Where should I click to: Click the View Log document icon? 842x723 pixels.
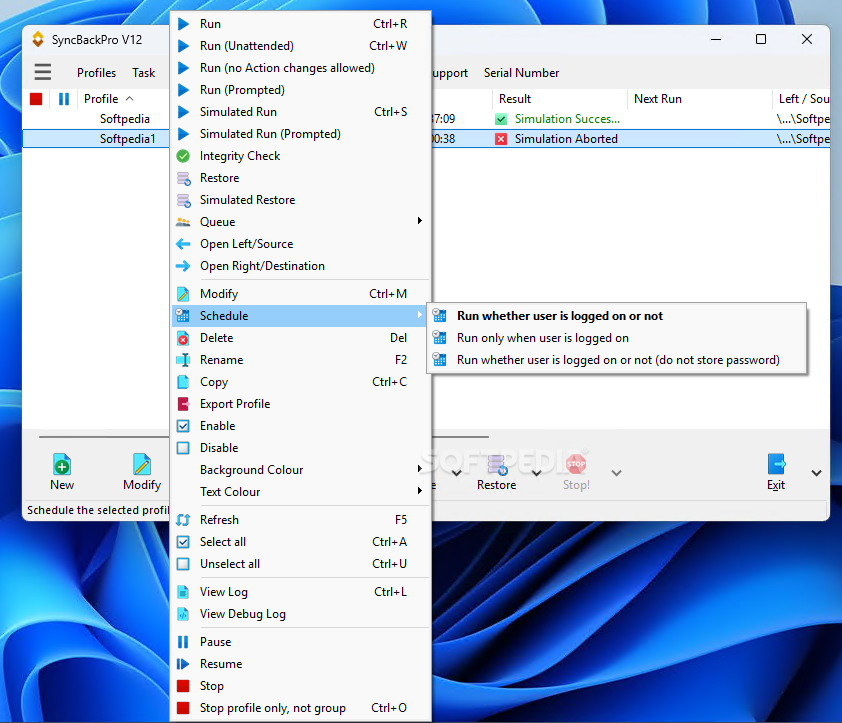[x=183, y=592]
